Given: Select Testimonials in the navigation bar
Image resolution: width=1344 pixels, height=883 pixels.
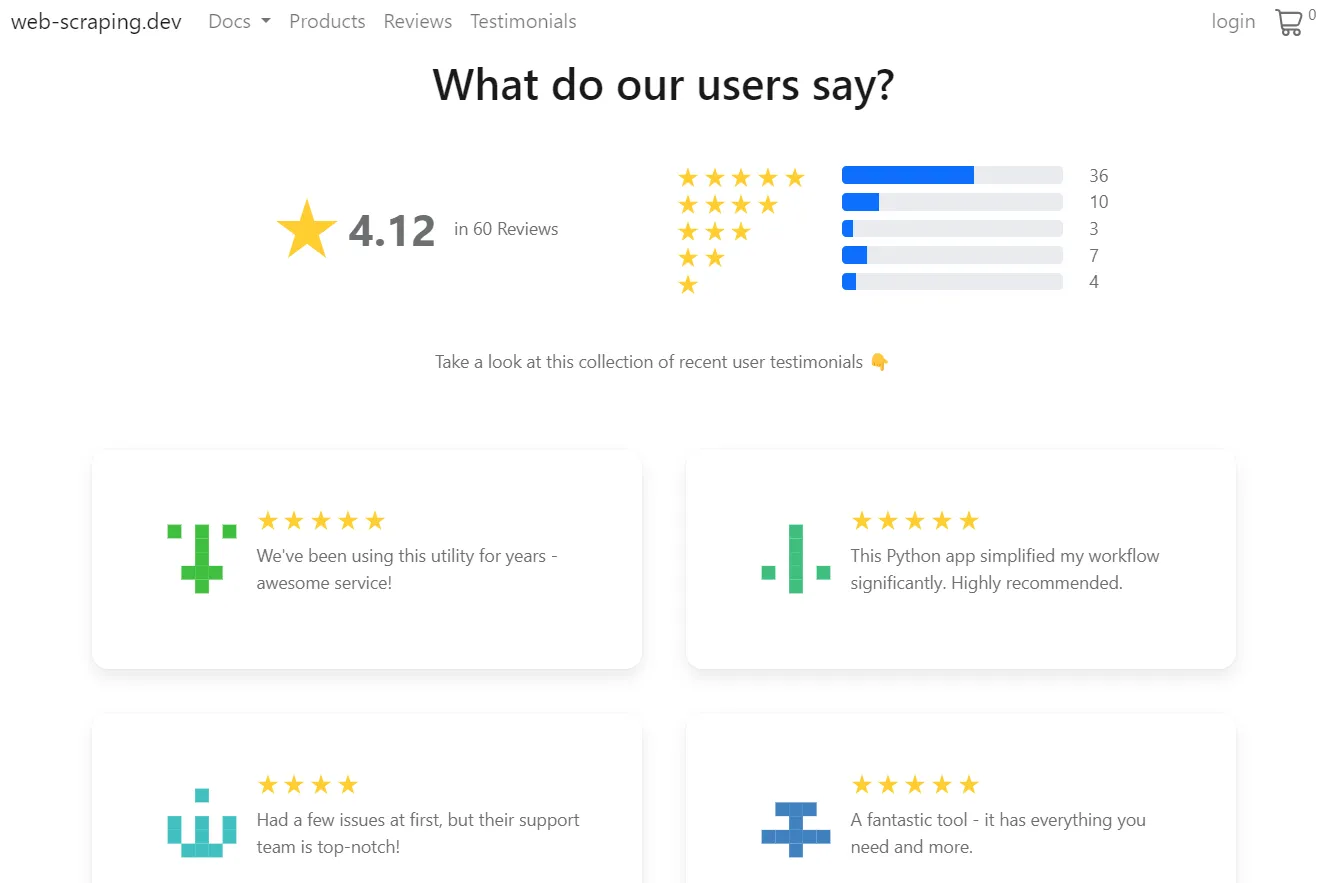Looking at the screenshot, I should click(523, 21).
